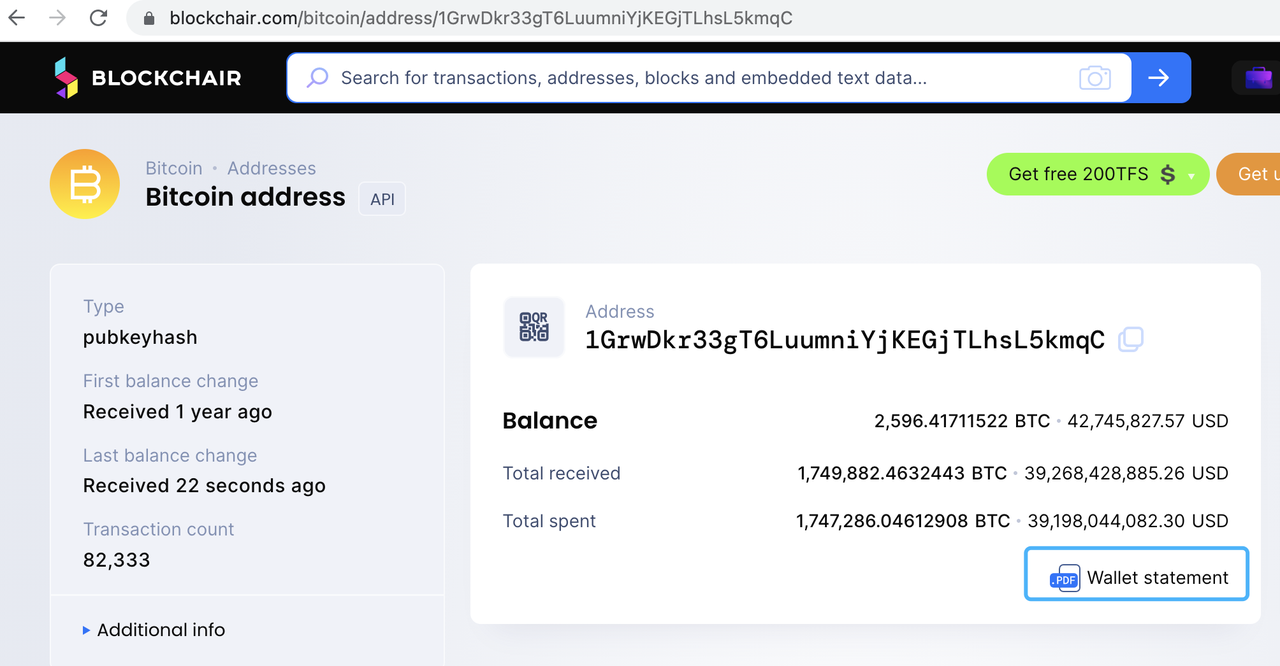Open the camera QR scanner in search bar

coord(1095,78)
